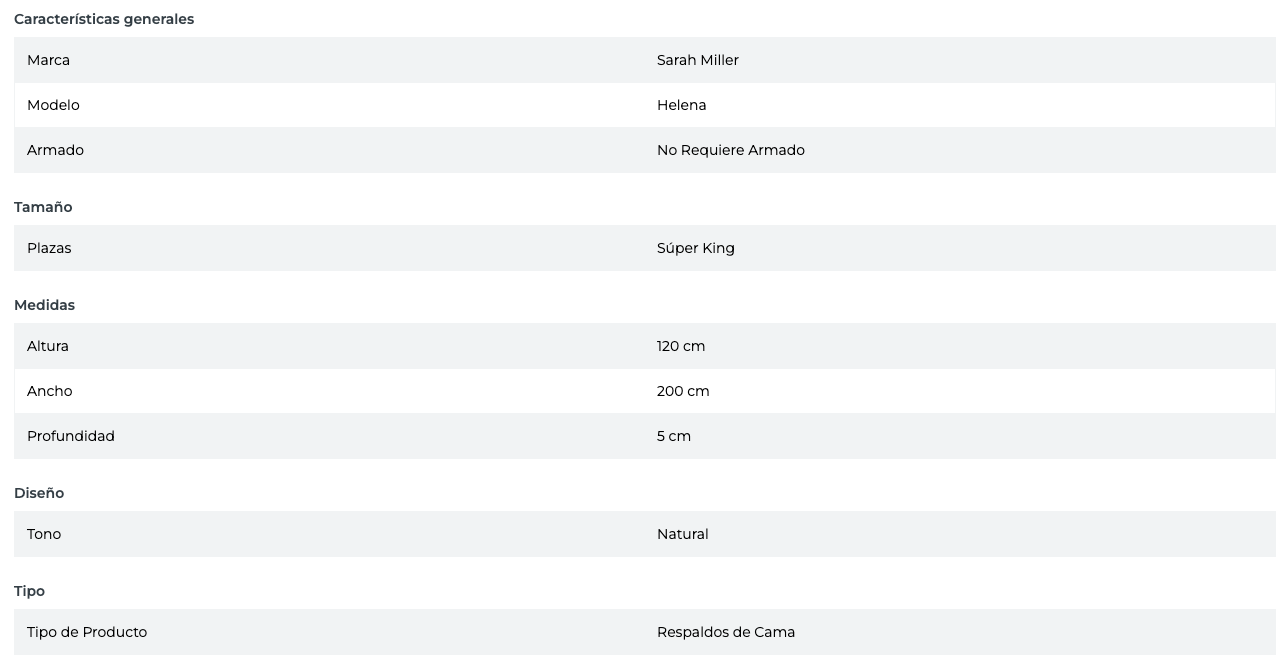Select the Súper King value
The width and height of the screenshot is (1282, 661).
click(695, 248)
